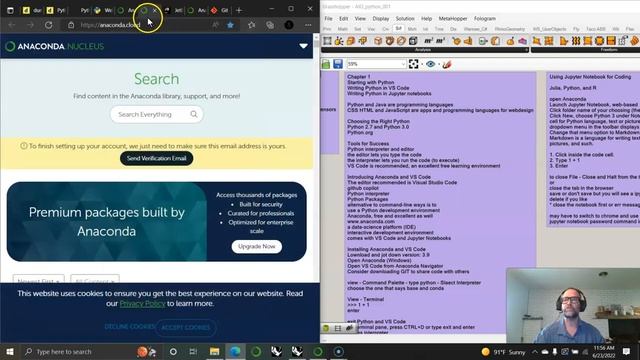Click the refresh button in Edge browser
Screen dimensions: 640x360
point(49,25)
